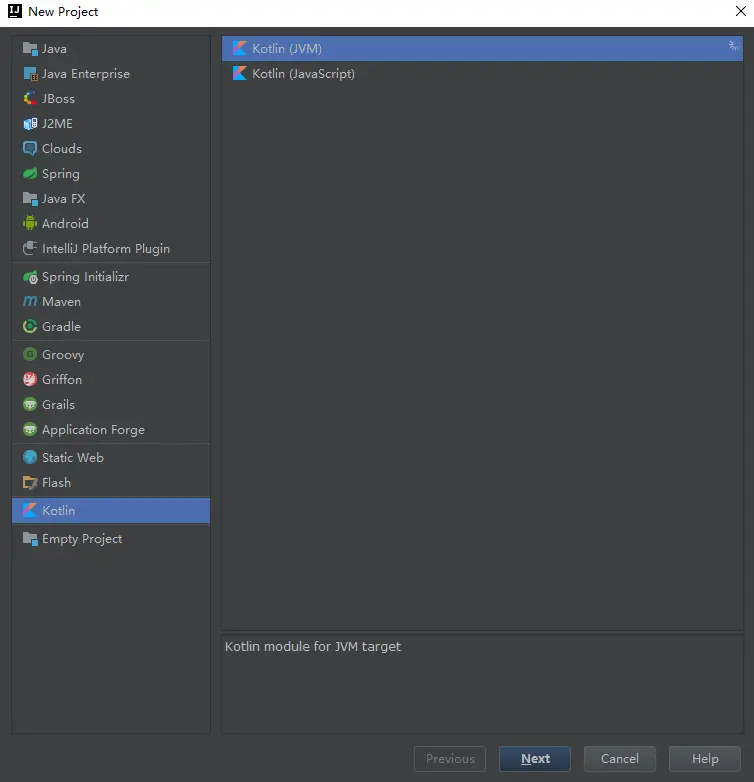The width and height of the screenshot is (754, 782).
Task: Select Kotlin (JavaScript) template text
Action: point(304,74)
